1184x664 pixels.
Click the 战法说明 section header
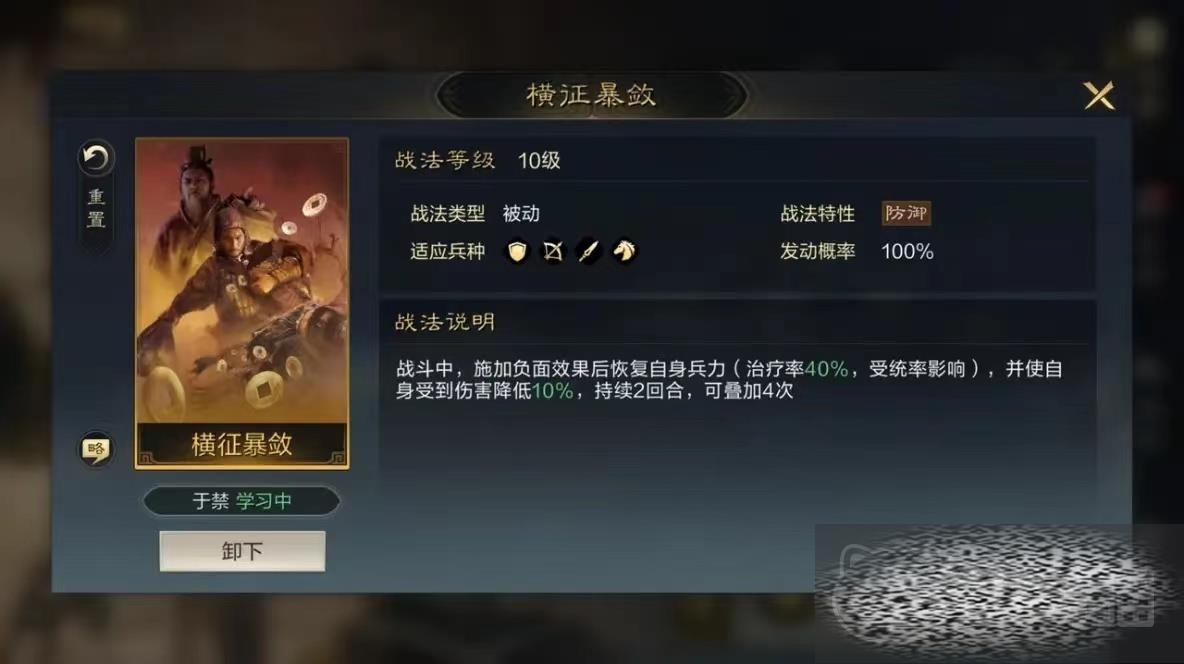tap(445, 323)
